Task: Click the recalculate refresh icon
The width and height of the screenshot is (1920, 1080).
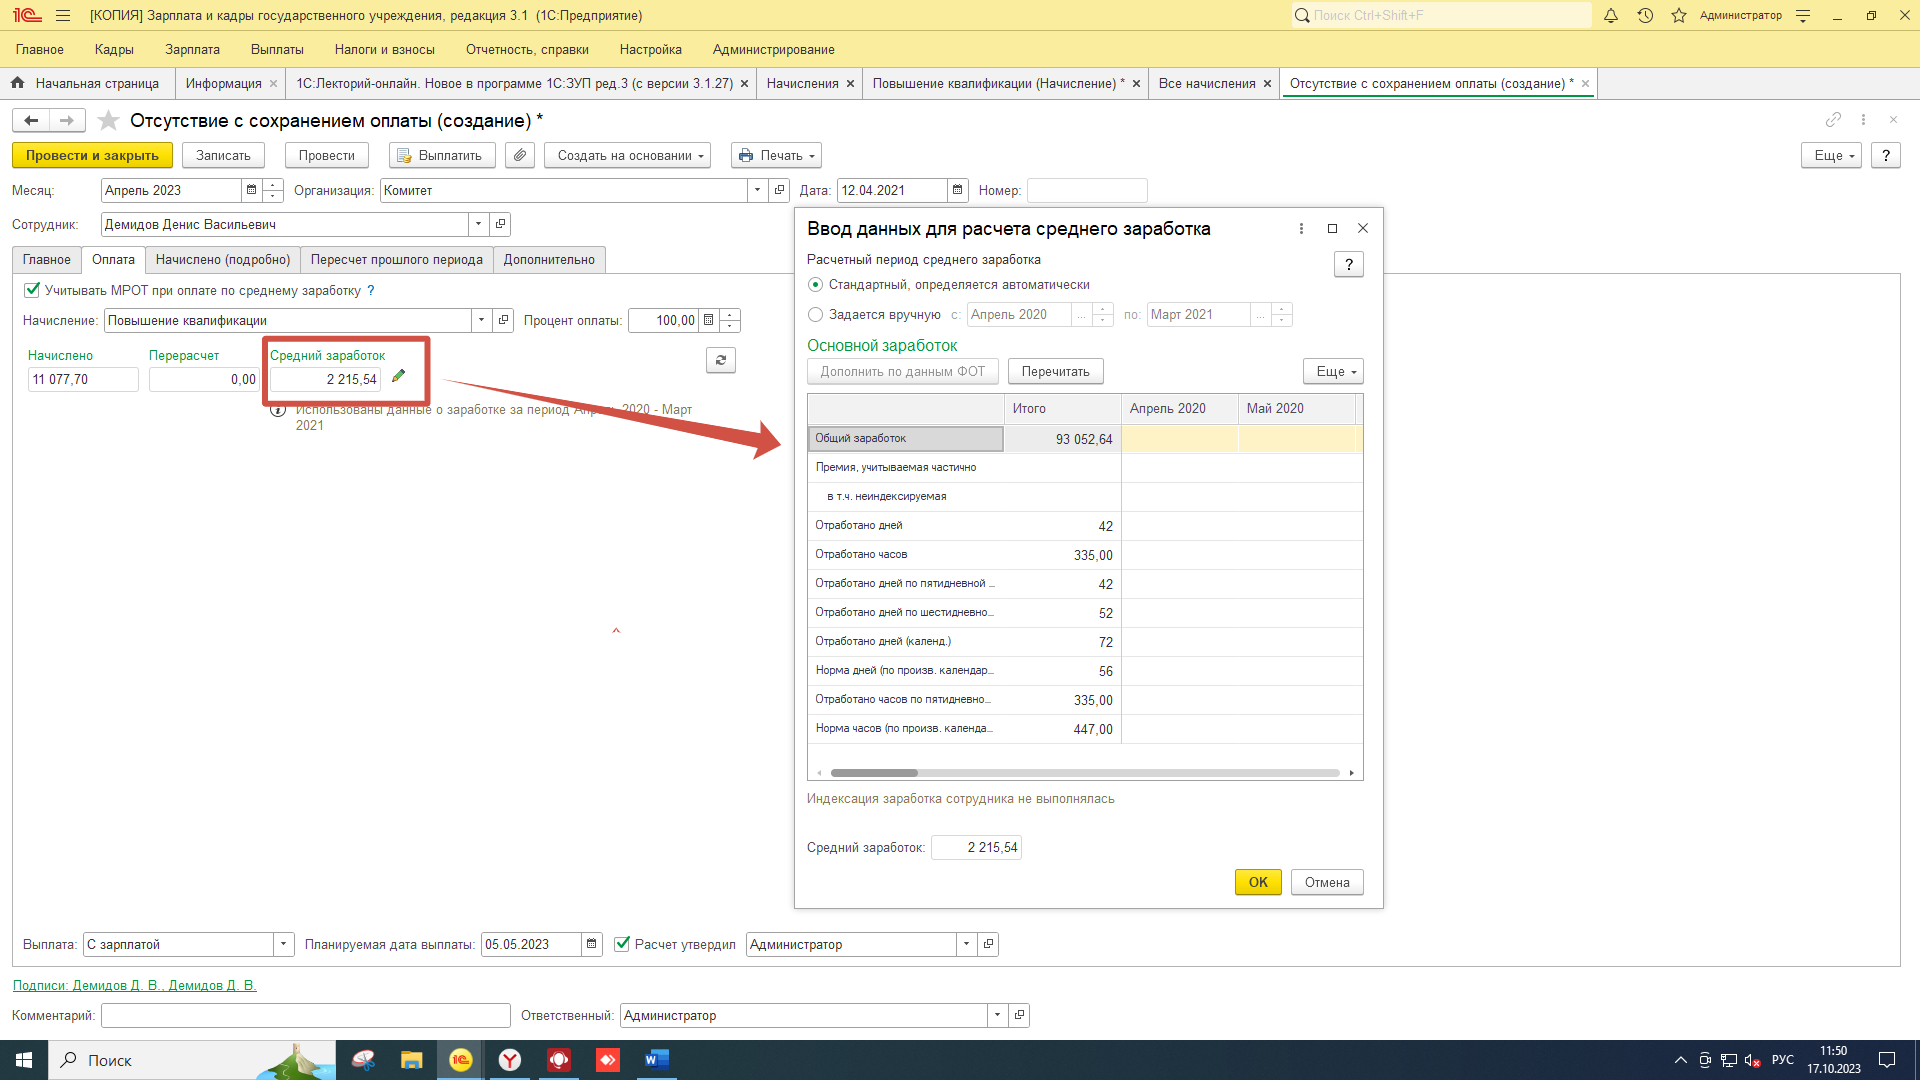Action: [721, 360]
